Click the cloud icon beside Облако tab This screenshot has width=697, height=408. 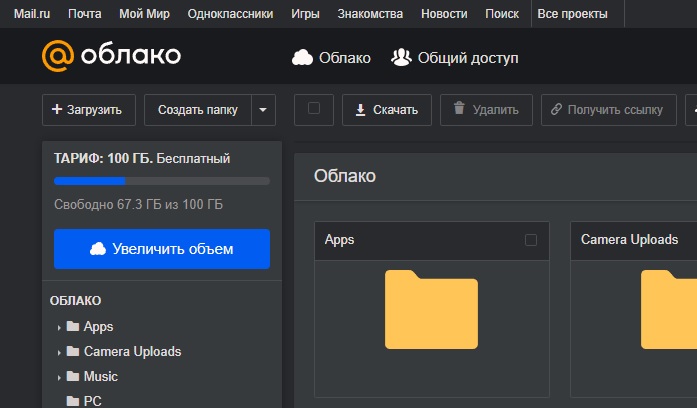pyautogui.click(x=302, y=58)
